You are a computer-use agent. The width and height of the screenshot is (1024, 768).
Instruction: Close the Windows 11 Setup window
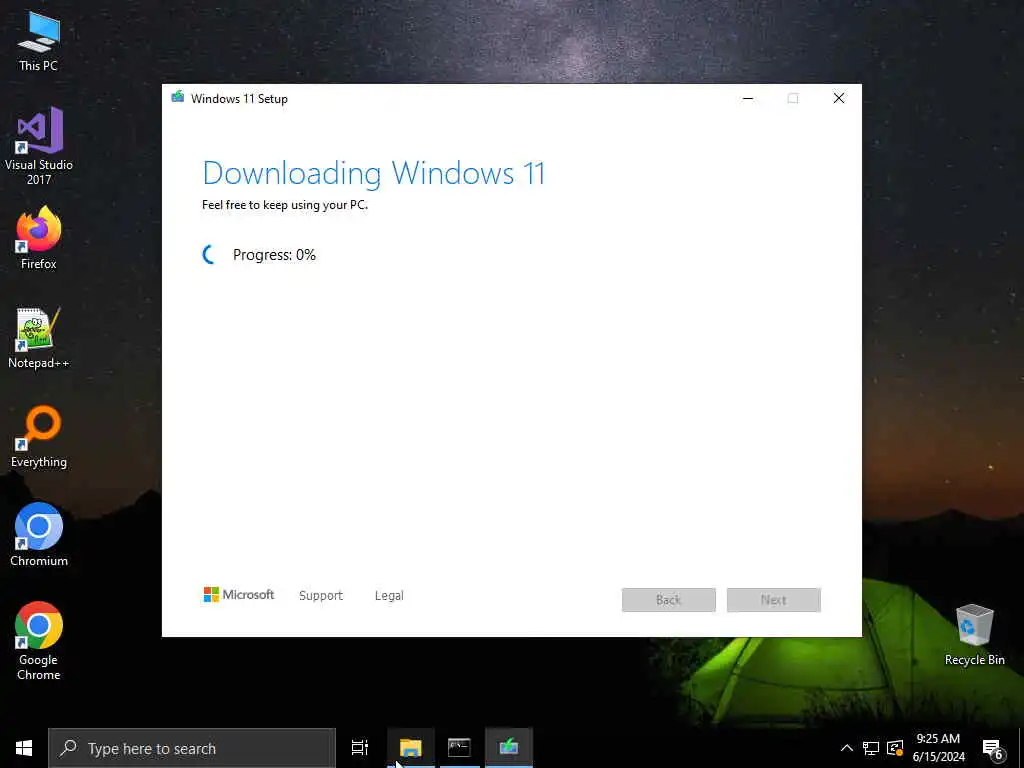pos(839,99)
